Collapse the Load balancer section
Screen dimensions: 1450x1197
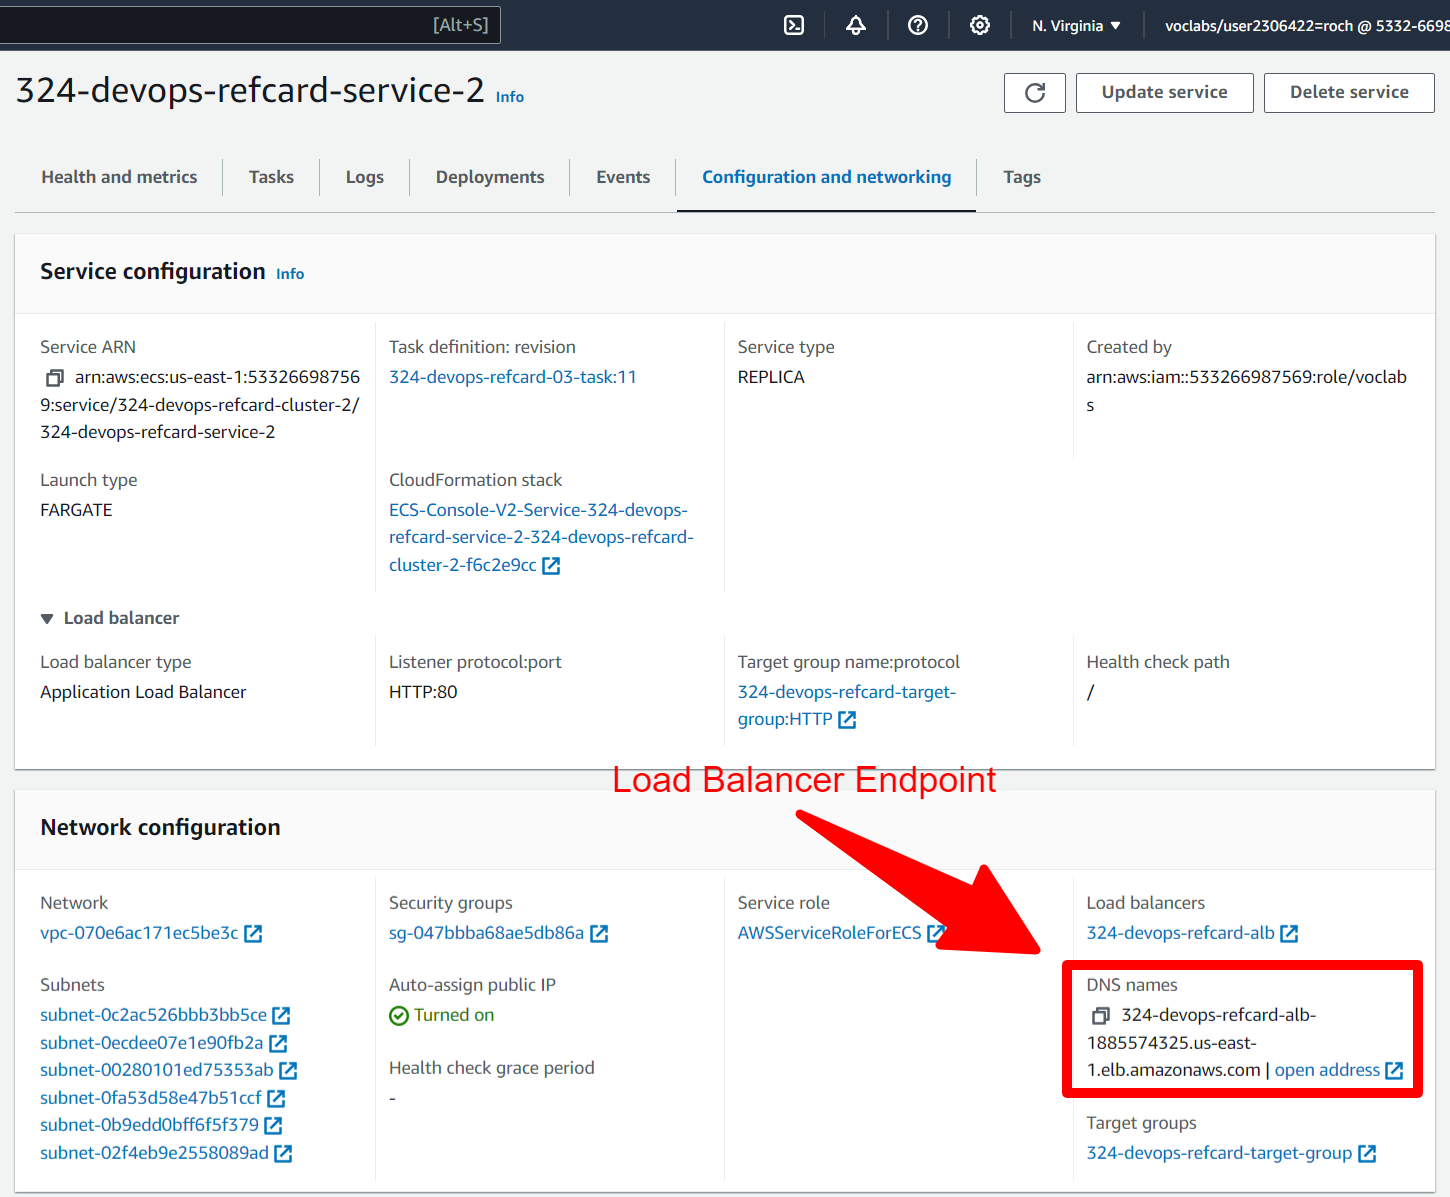[47, 619]
